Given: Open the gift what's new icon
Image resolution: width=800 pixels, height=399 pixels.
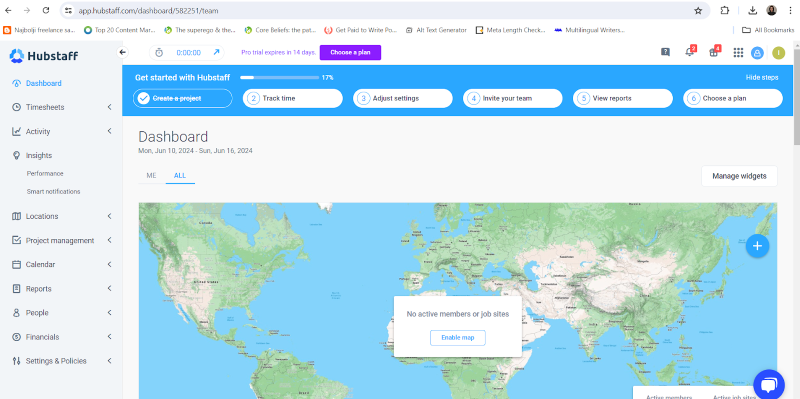Looking at the screenshot, I should click(714, 52).
